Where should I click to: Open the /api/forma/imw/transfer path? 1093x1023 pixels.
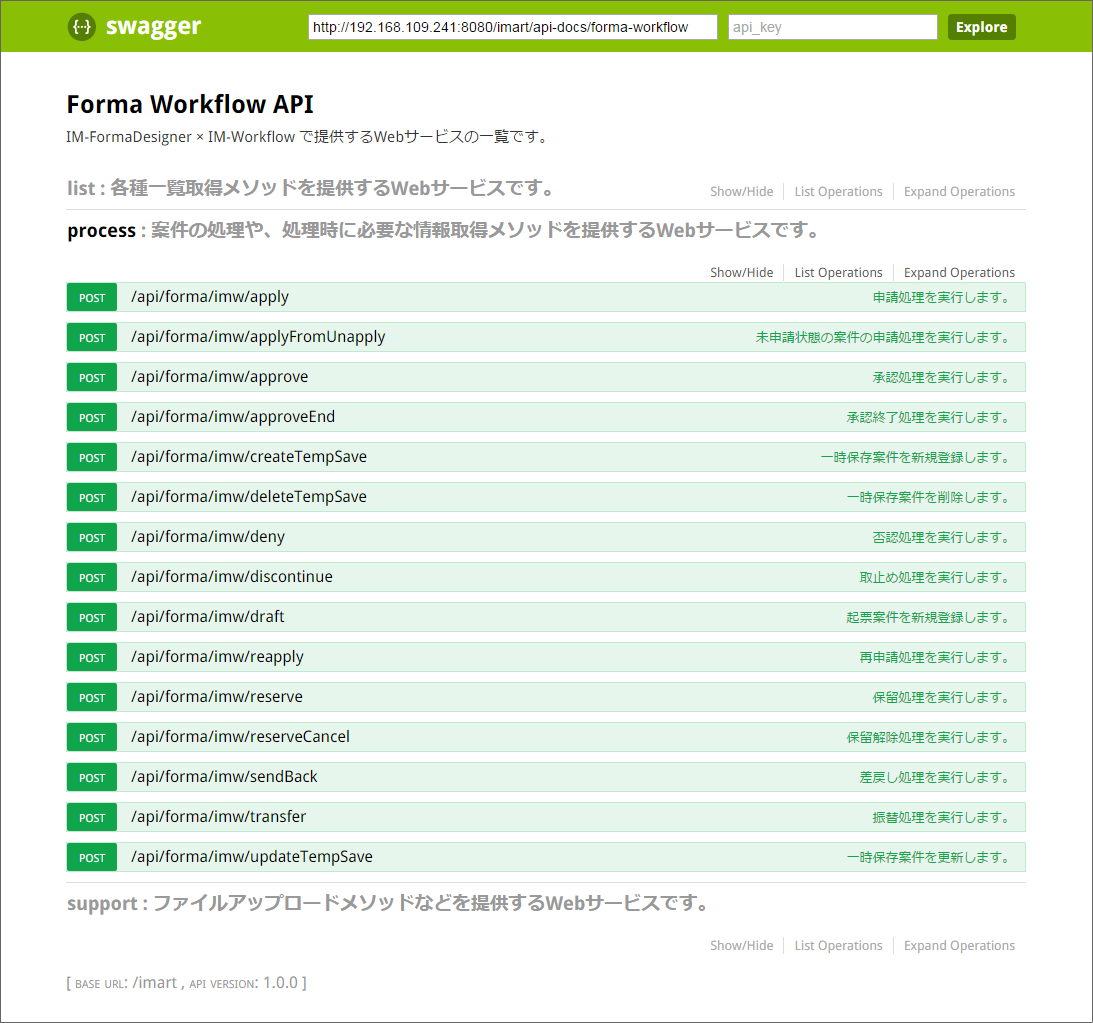click(218, 817)
